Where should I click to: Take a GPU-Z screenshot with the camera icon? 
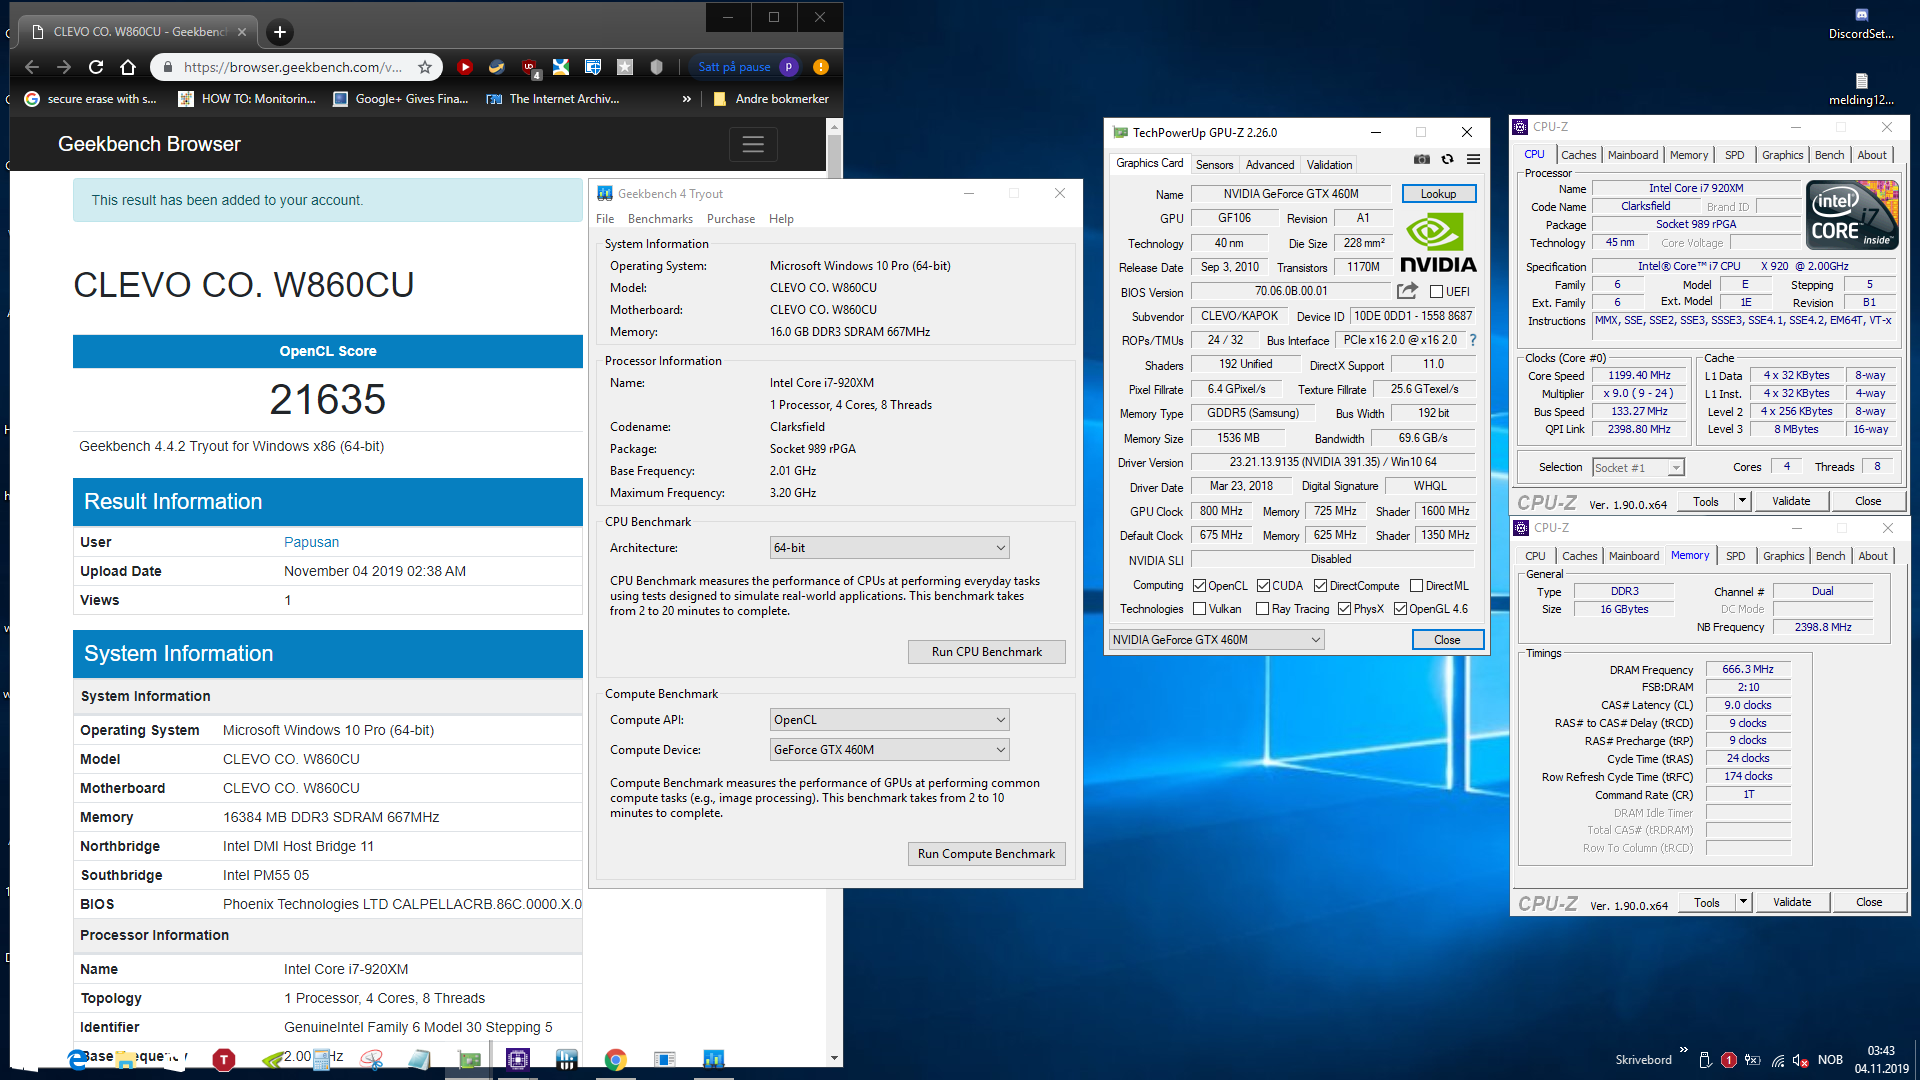[1421, 159]
